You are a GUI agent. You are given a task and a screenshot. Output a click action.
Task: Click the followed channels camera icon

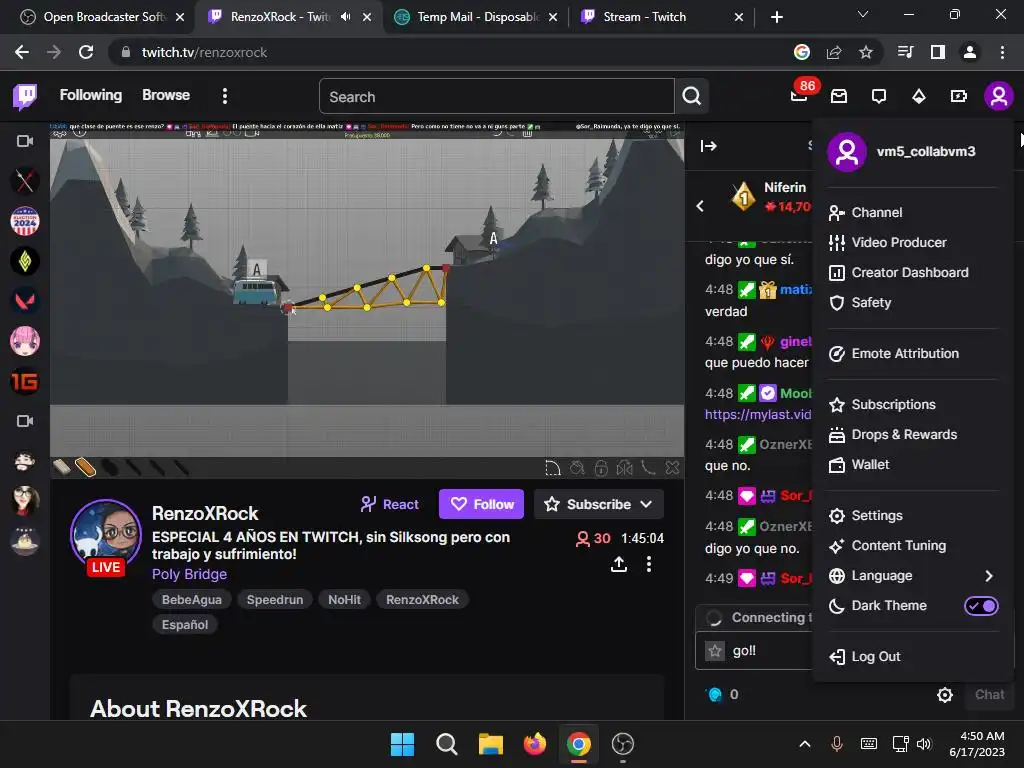(x=25, y=141)
